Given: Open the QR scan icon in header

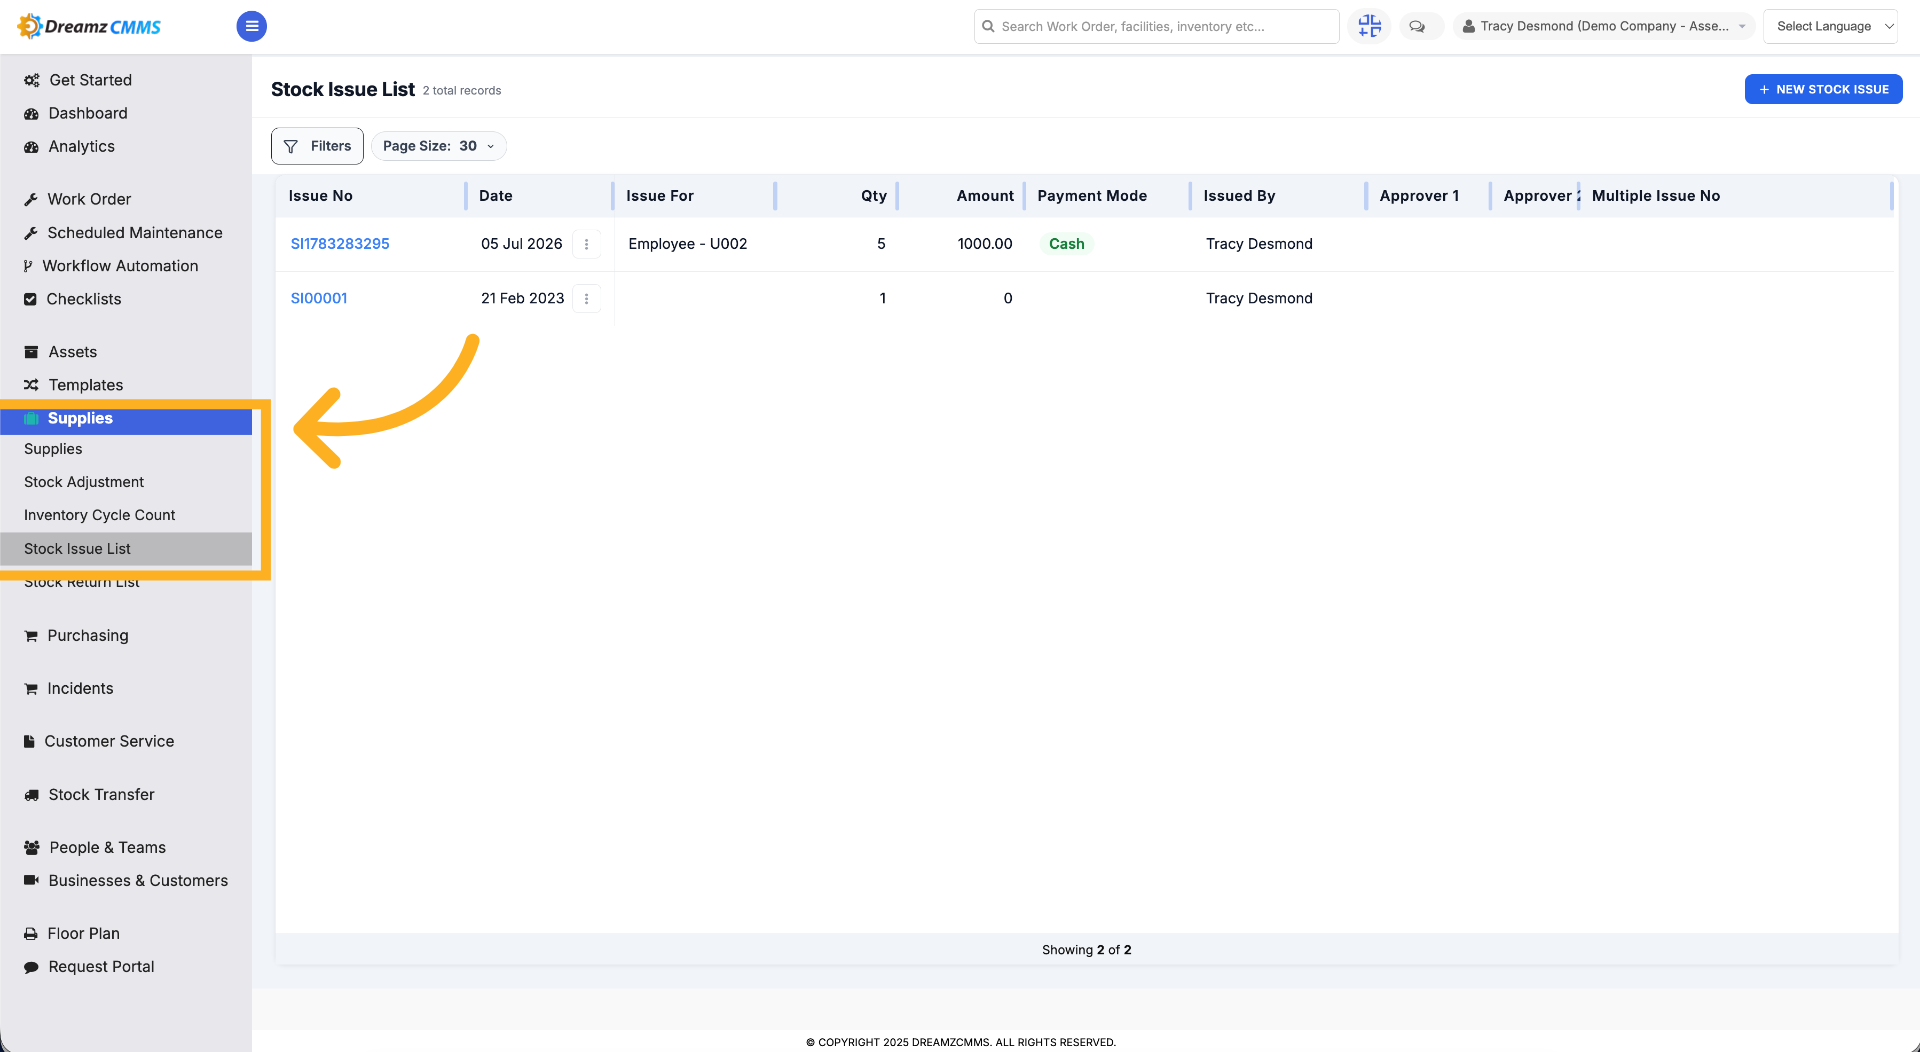Looking at the screenshot, I should (x=1369, y=26).
